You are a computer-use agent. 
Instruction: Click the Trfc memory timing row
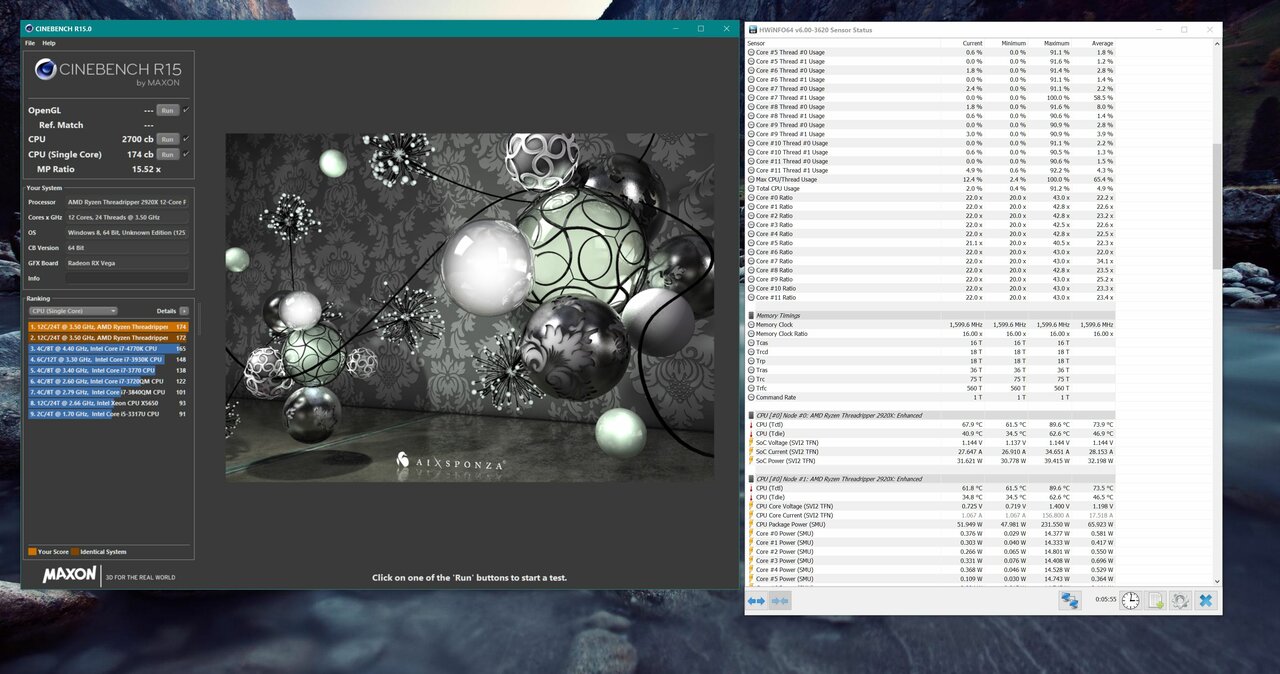pos(931,388)
